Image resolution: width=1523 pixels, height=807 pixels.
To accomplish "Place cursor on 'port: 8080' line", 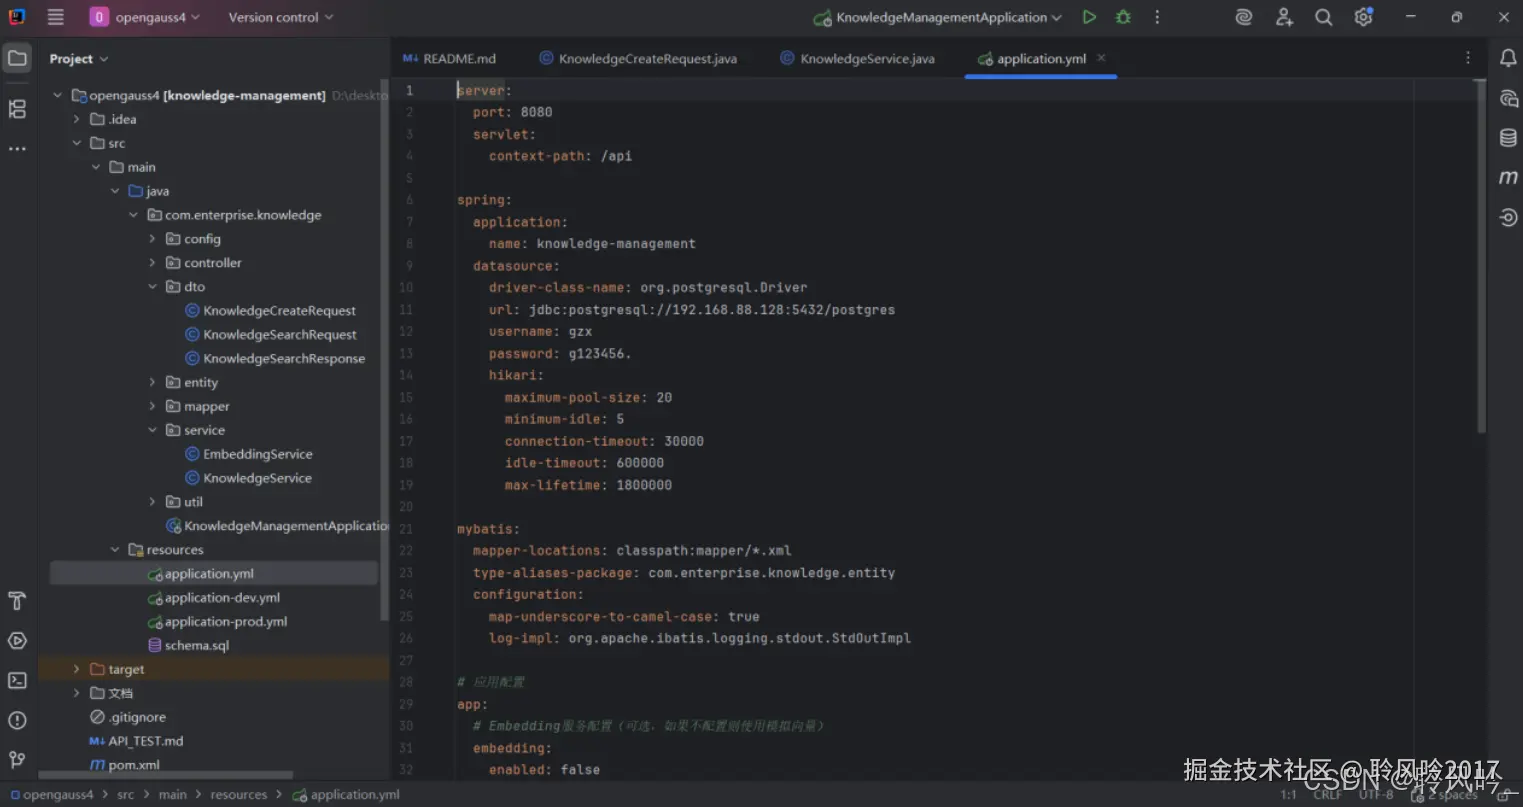I will click(512, 112).
